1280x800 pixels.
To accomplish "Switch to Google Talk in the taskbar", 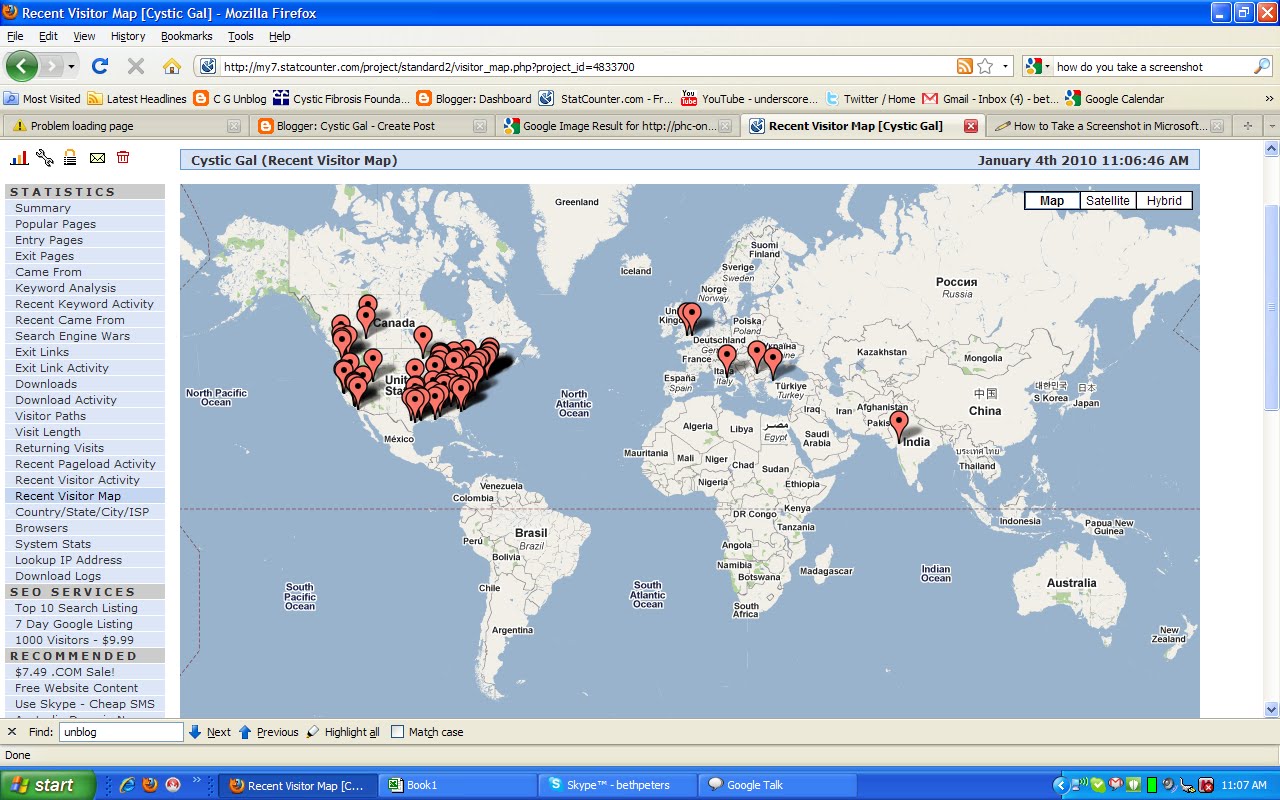I will [x=777, y=785].
